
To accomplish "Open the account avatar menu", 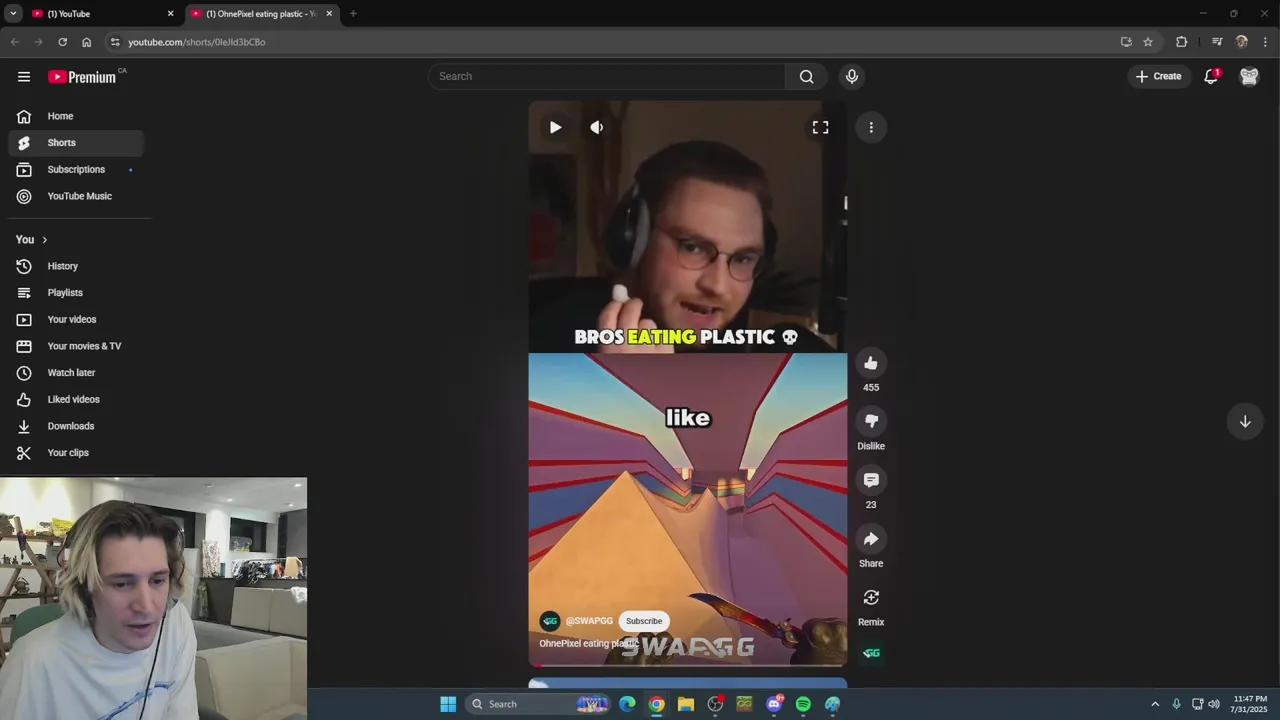I will [x=1249, y=77].
